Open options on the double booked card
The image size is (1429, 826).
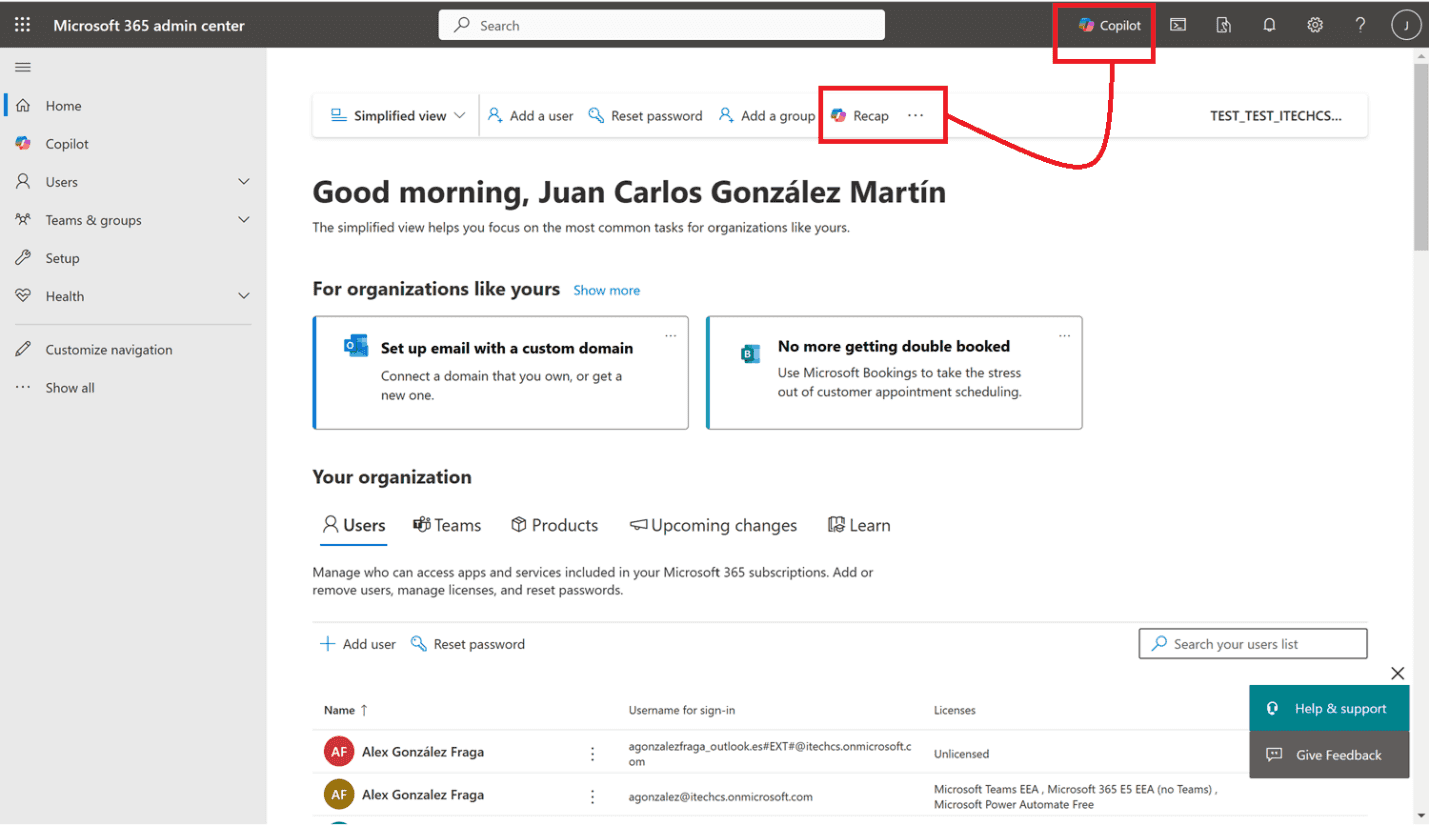click(1064, 335)
